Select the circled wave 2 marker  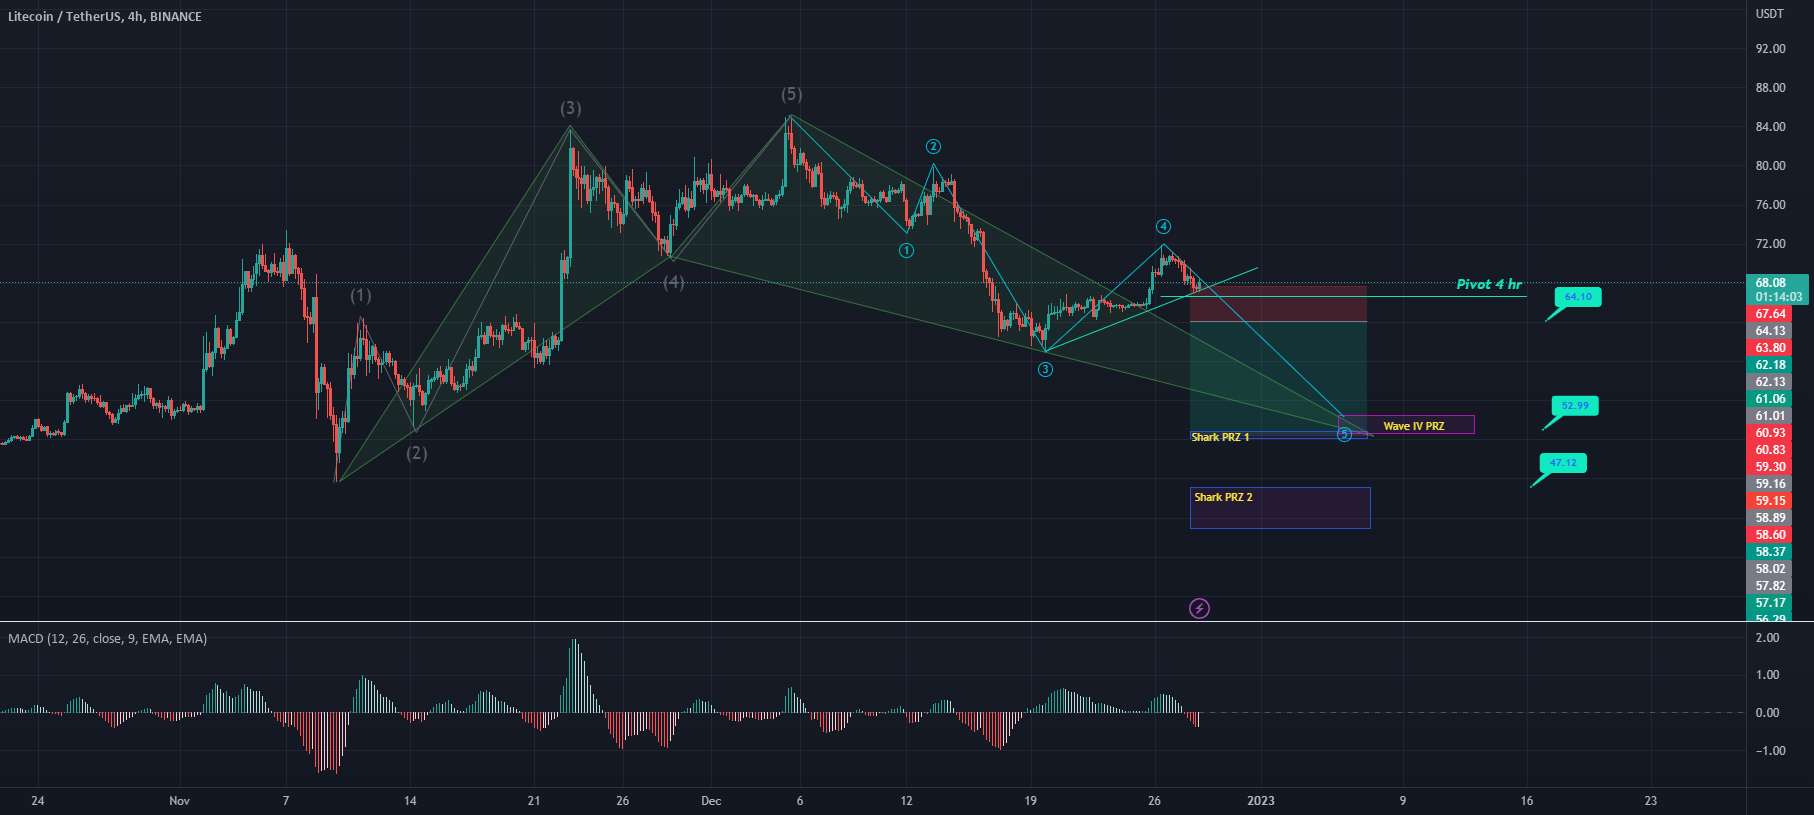pos(933,147)
